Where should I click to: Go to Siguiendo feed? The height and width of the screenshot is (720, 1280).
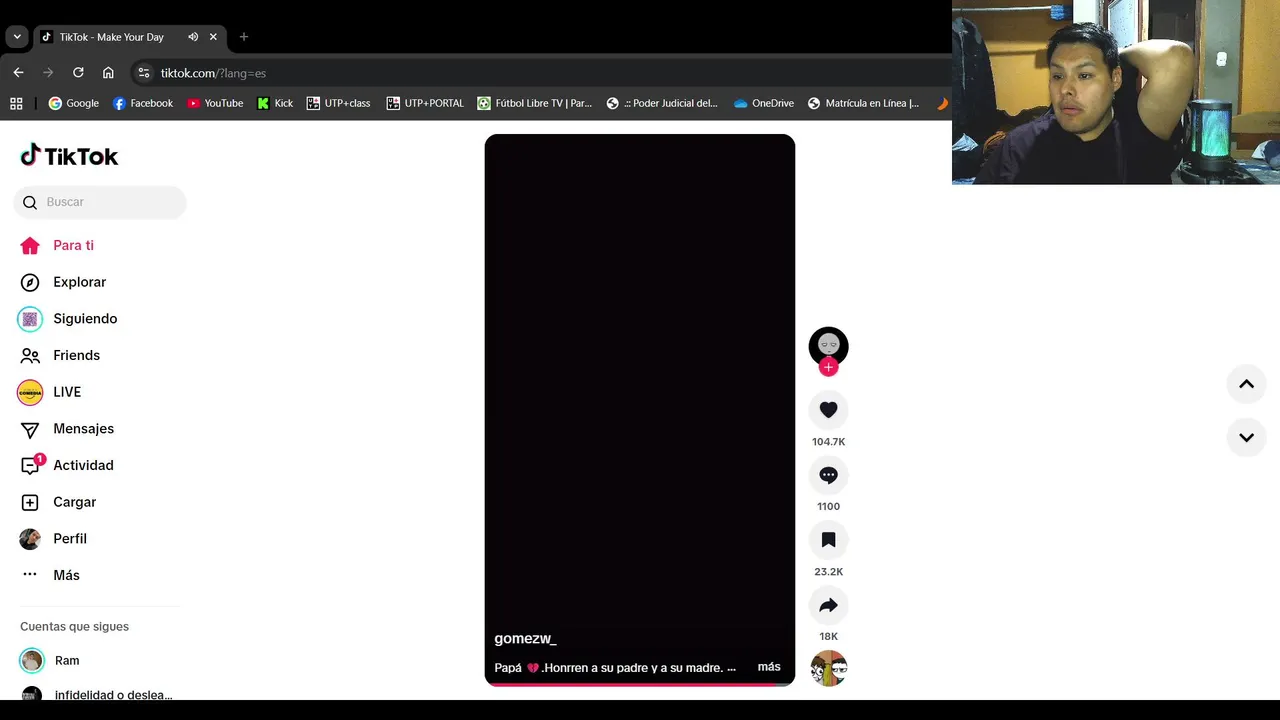[68, 319]
